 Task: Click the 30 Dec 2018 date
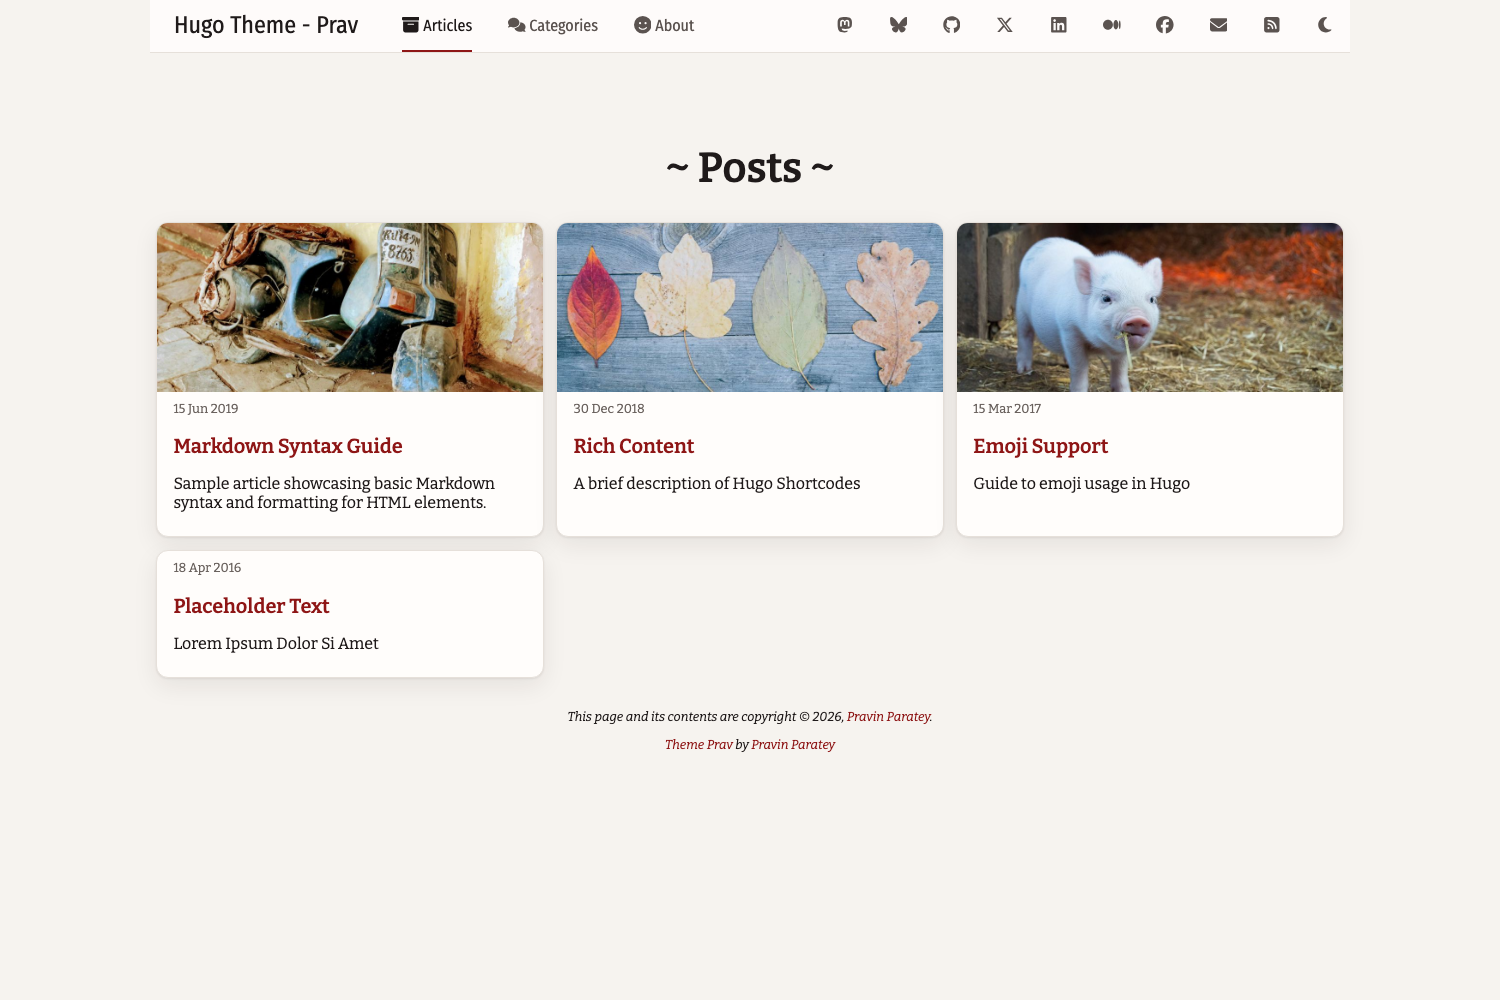(609, 408)
